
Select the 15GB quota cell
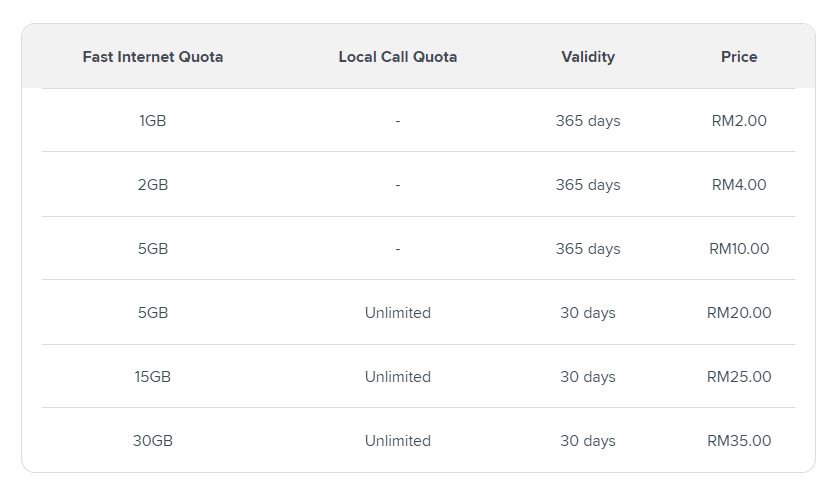pyautogui.click(x=153, y=377)
